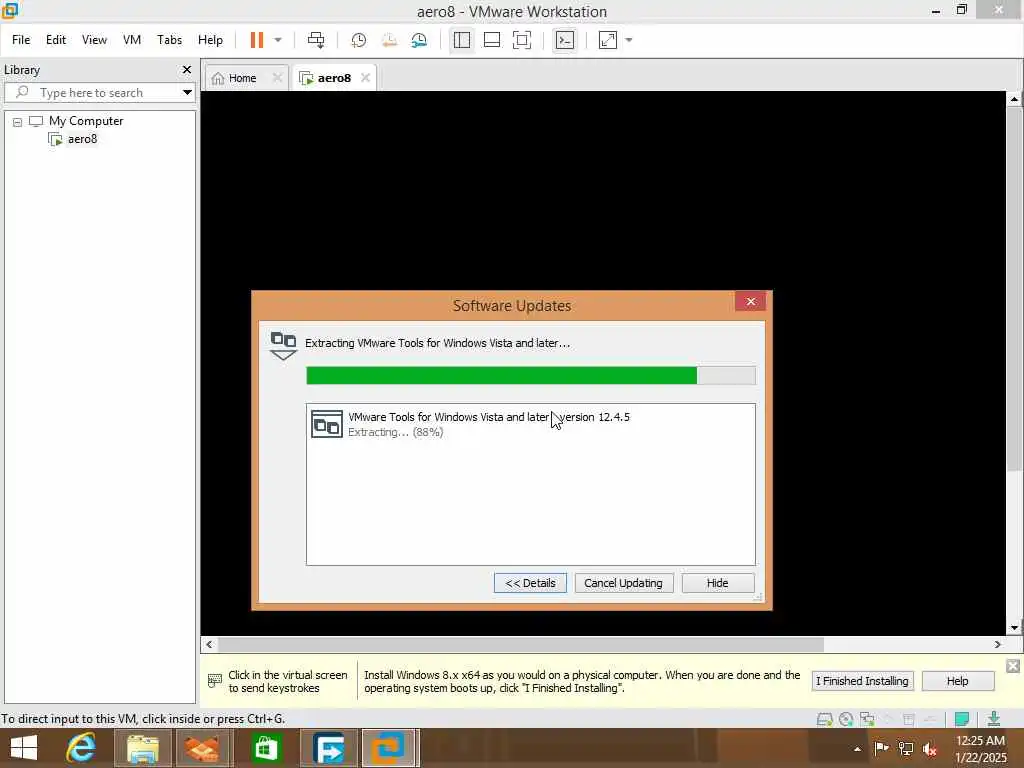Enter full screen mode from the toolbar
1024x768 pixels.
pyautogui.click(x=522, y=40)
